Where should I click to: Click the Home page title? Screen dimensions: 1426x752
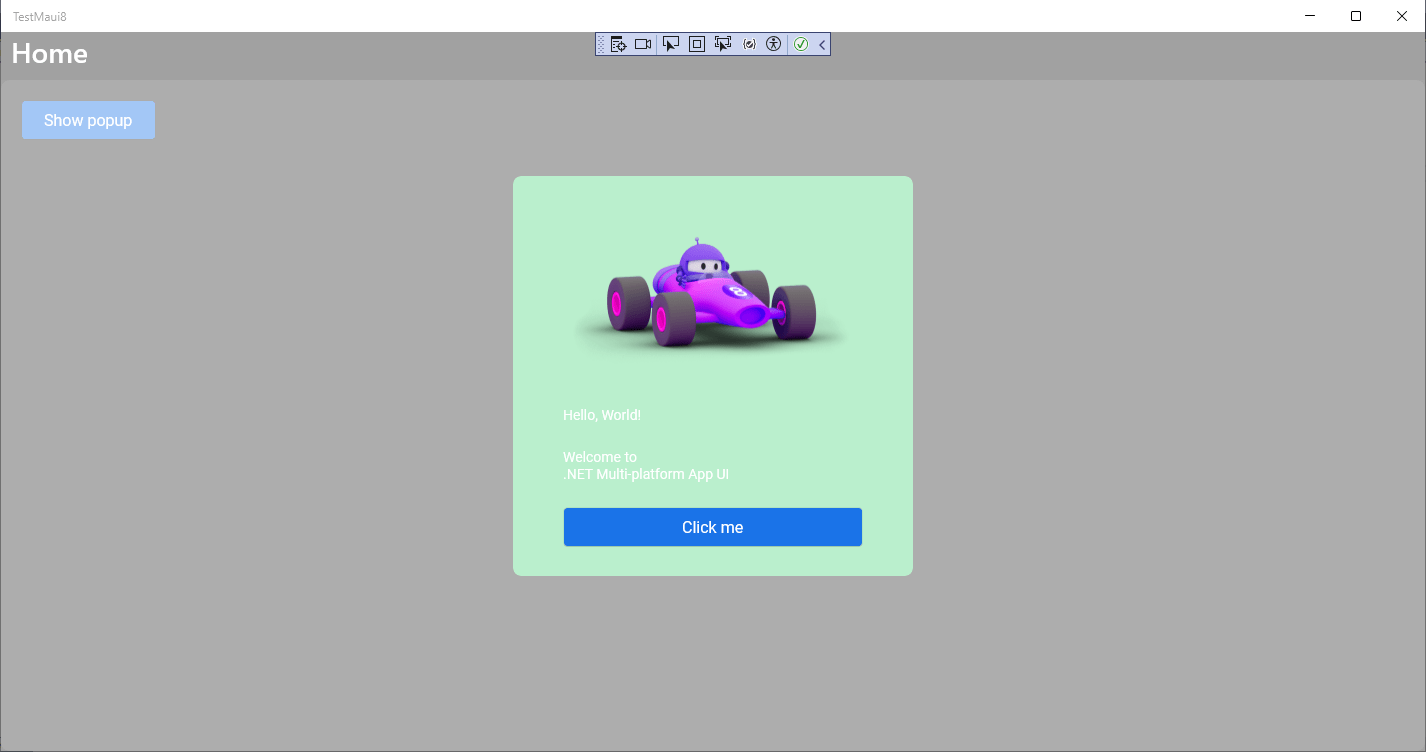coord(48,54)
